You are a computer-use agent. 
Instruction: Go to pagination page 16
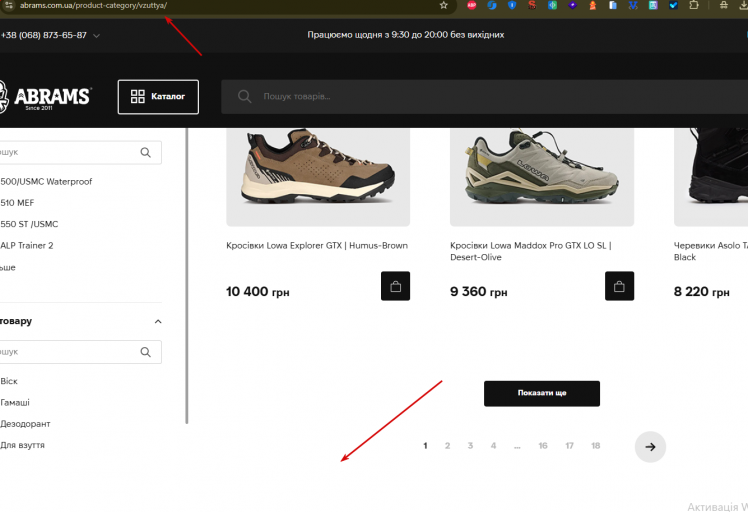pyautogui.click(x=543, y=446)
